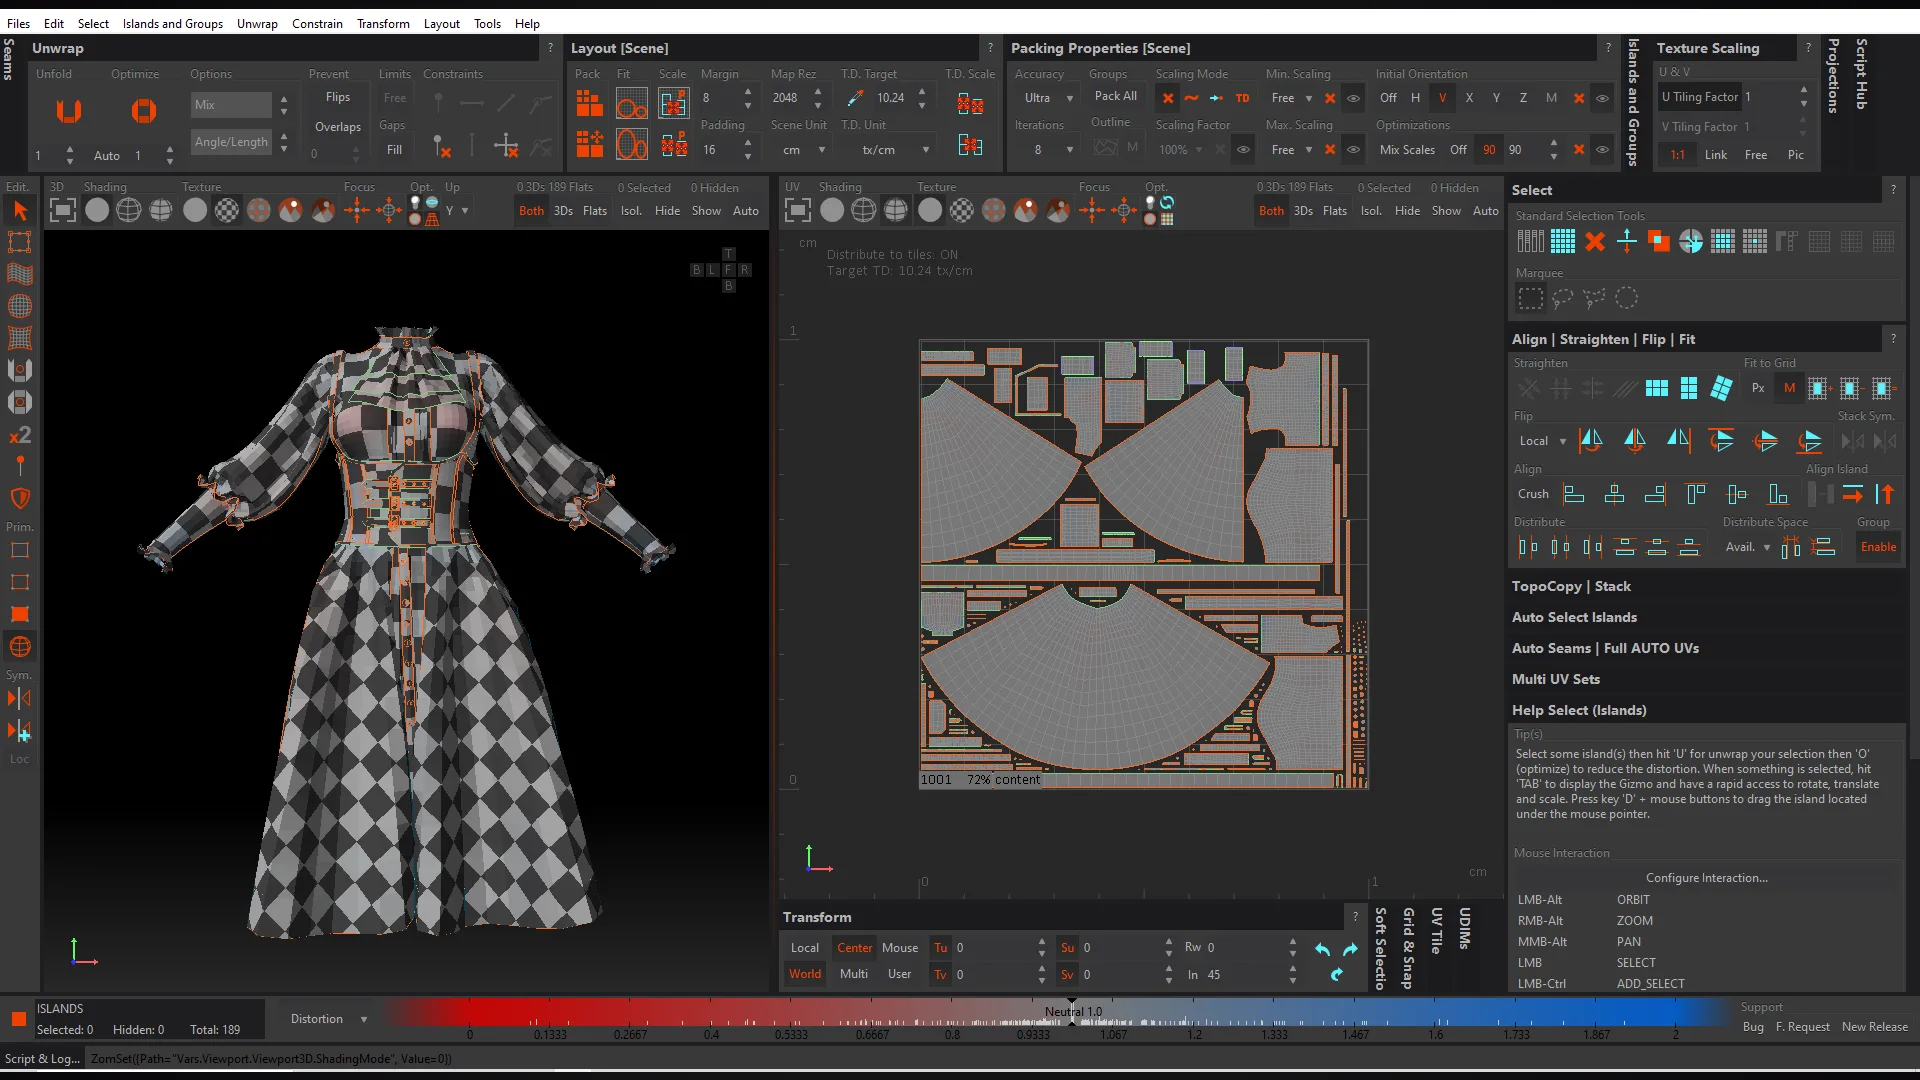
Task: Click the checker texture display icon
Action: pyautogui.click(x=225, y=211)
